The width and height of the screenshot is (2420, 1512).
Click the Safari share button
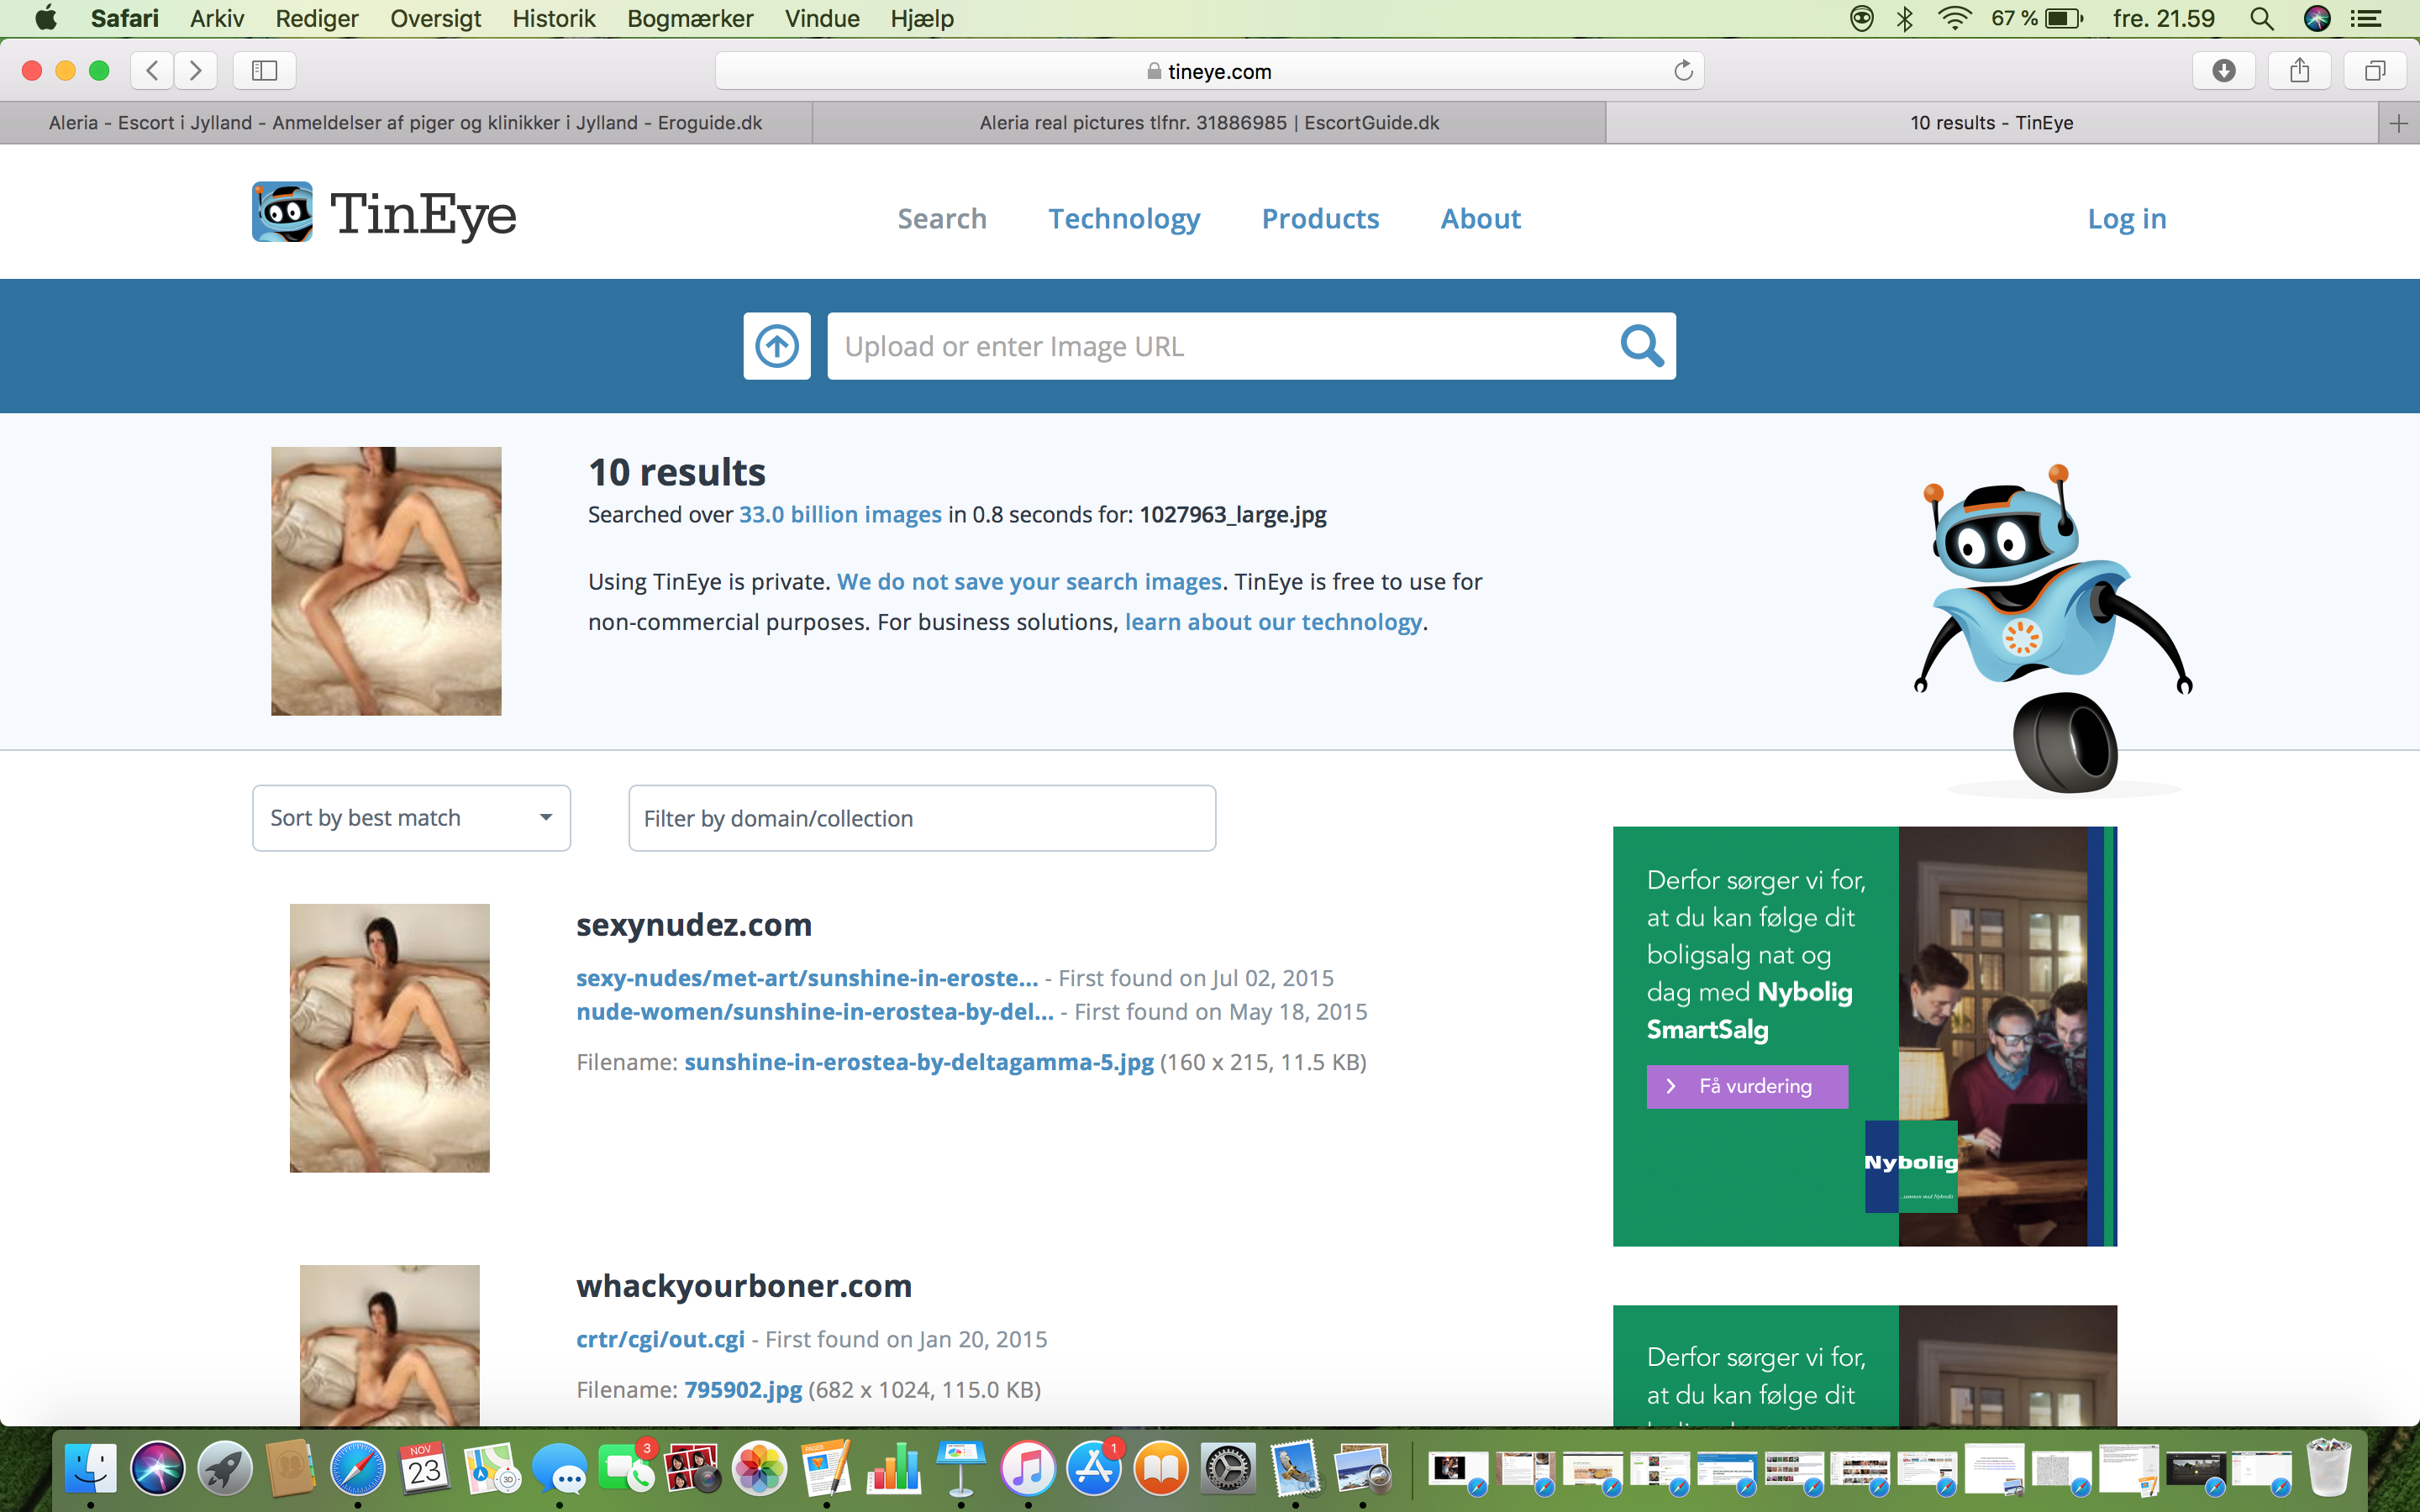[x=2300, y=70]
